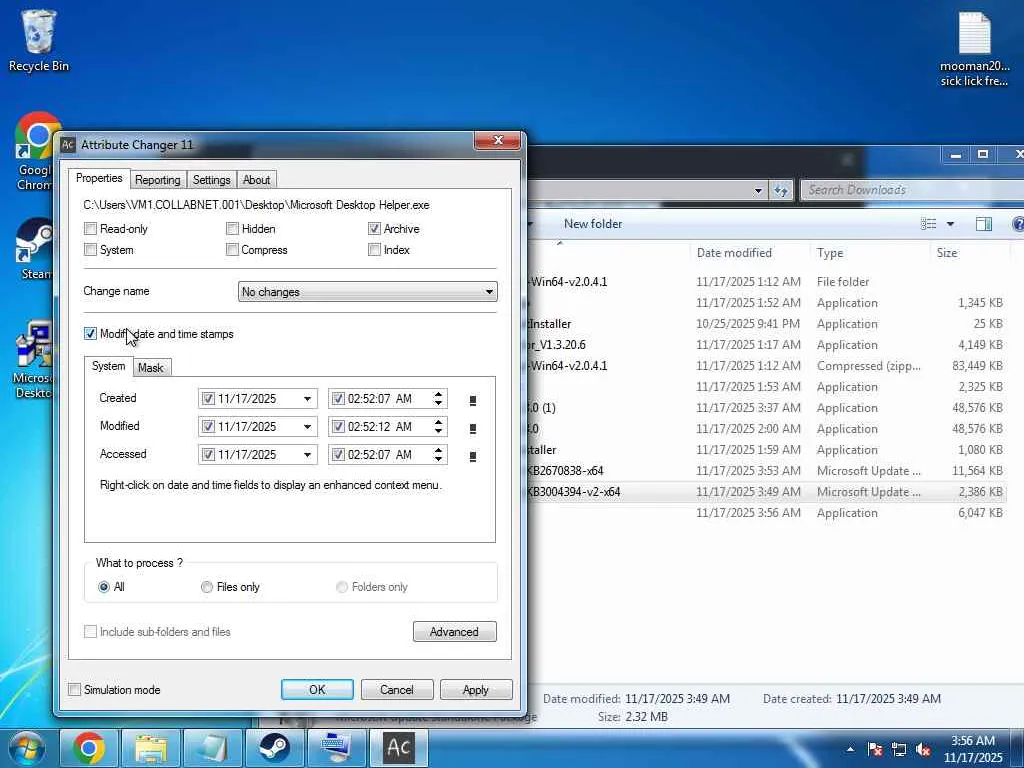Click the change view icon in Explorer
Image resolution: width=1024 pixels, height=768 pixels.
coord(928,224)
